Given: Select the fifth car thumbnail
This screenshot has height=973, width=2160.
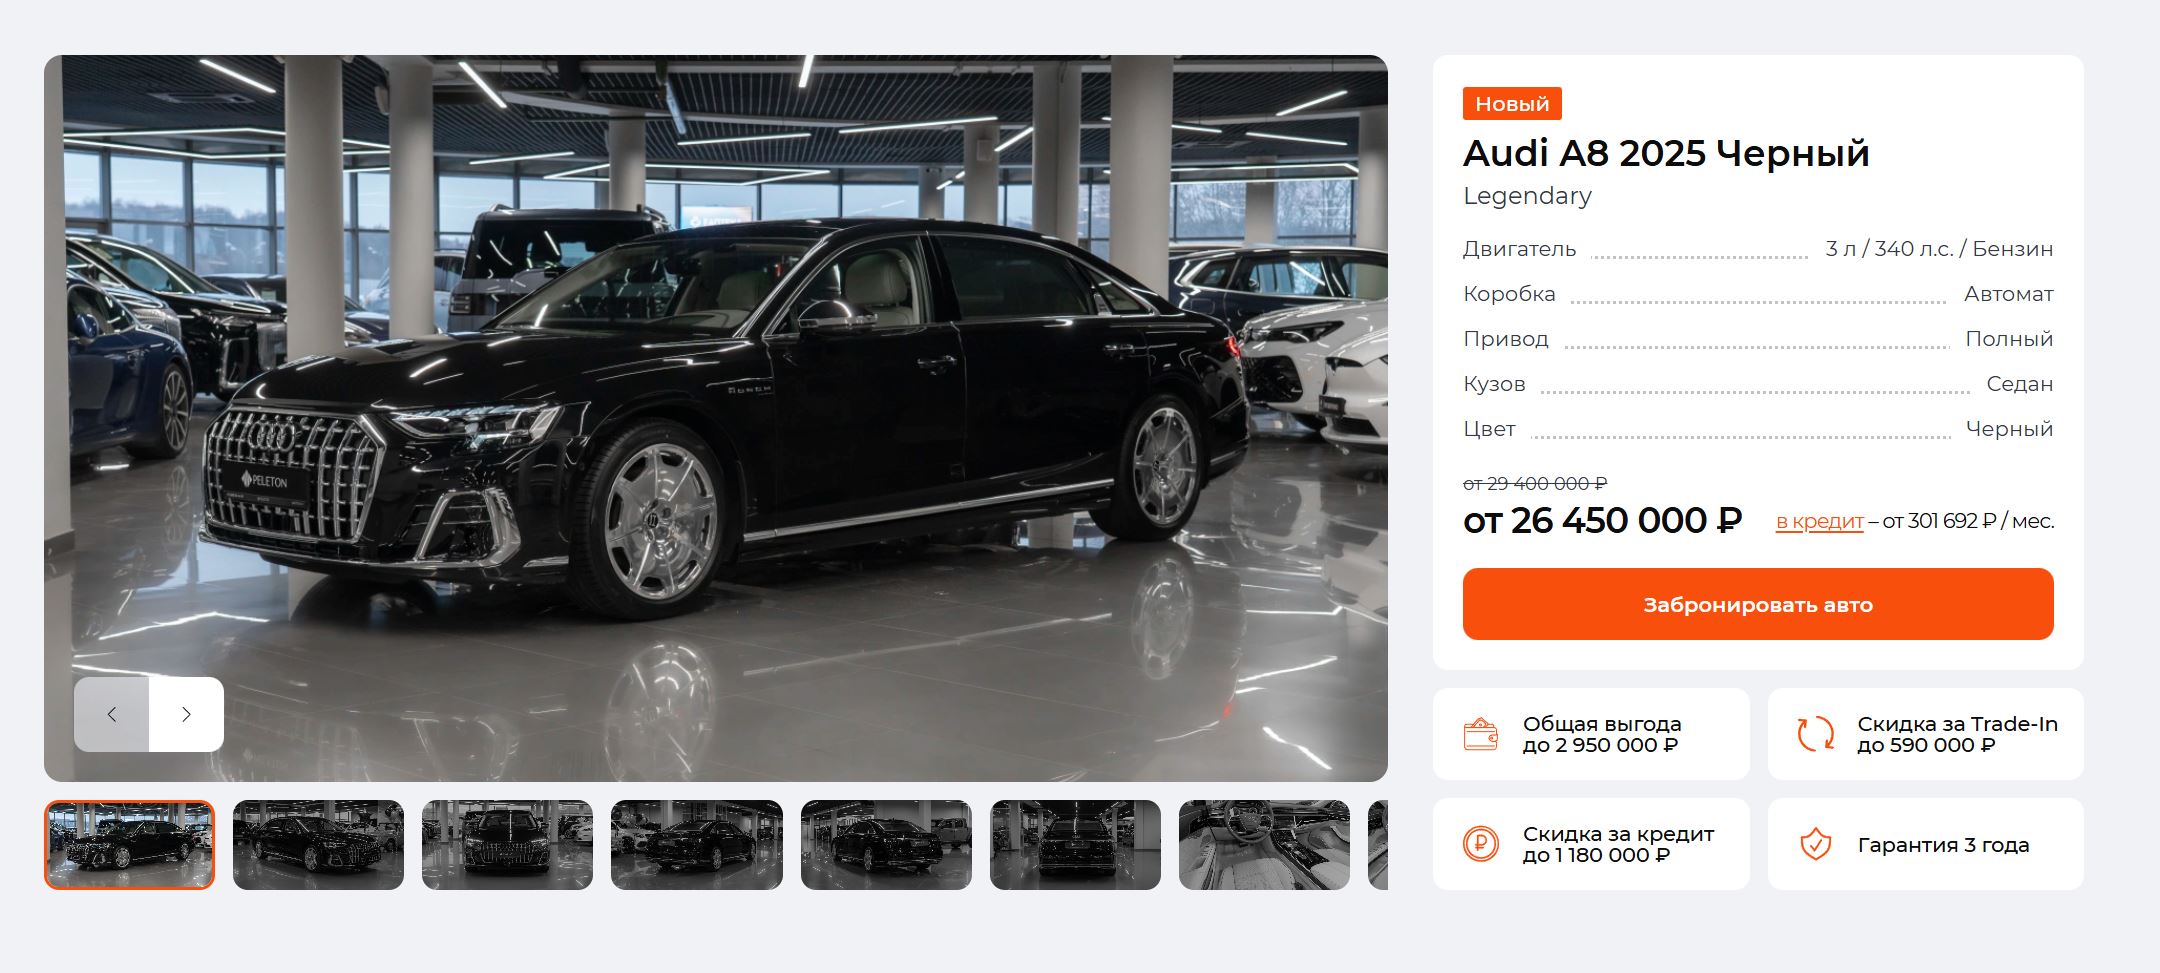Looking at the screenshot, I should [x=886, y=844].
